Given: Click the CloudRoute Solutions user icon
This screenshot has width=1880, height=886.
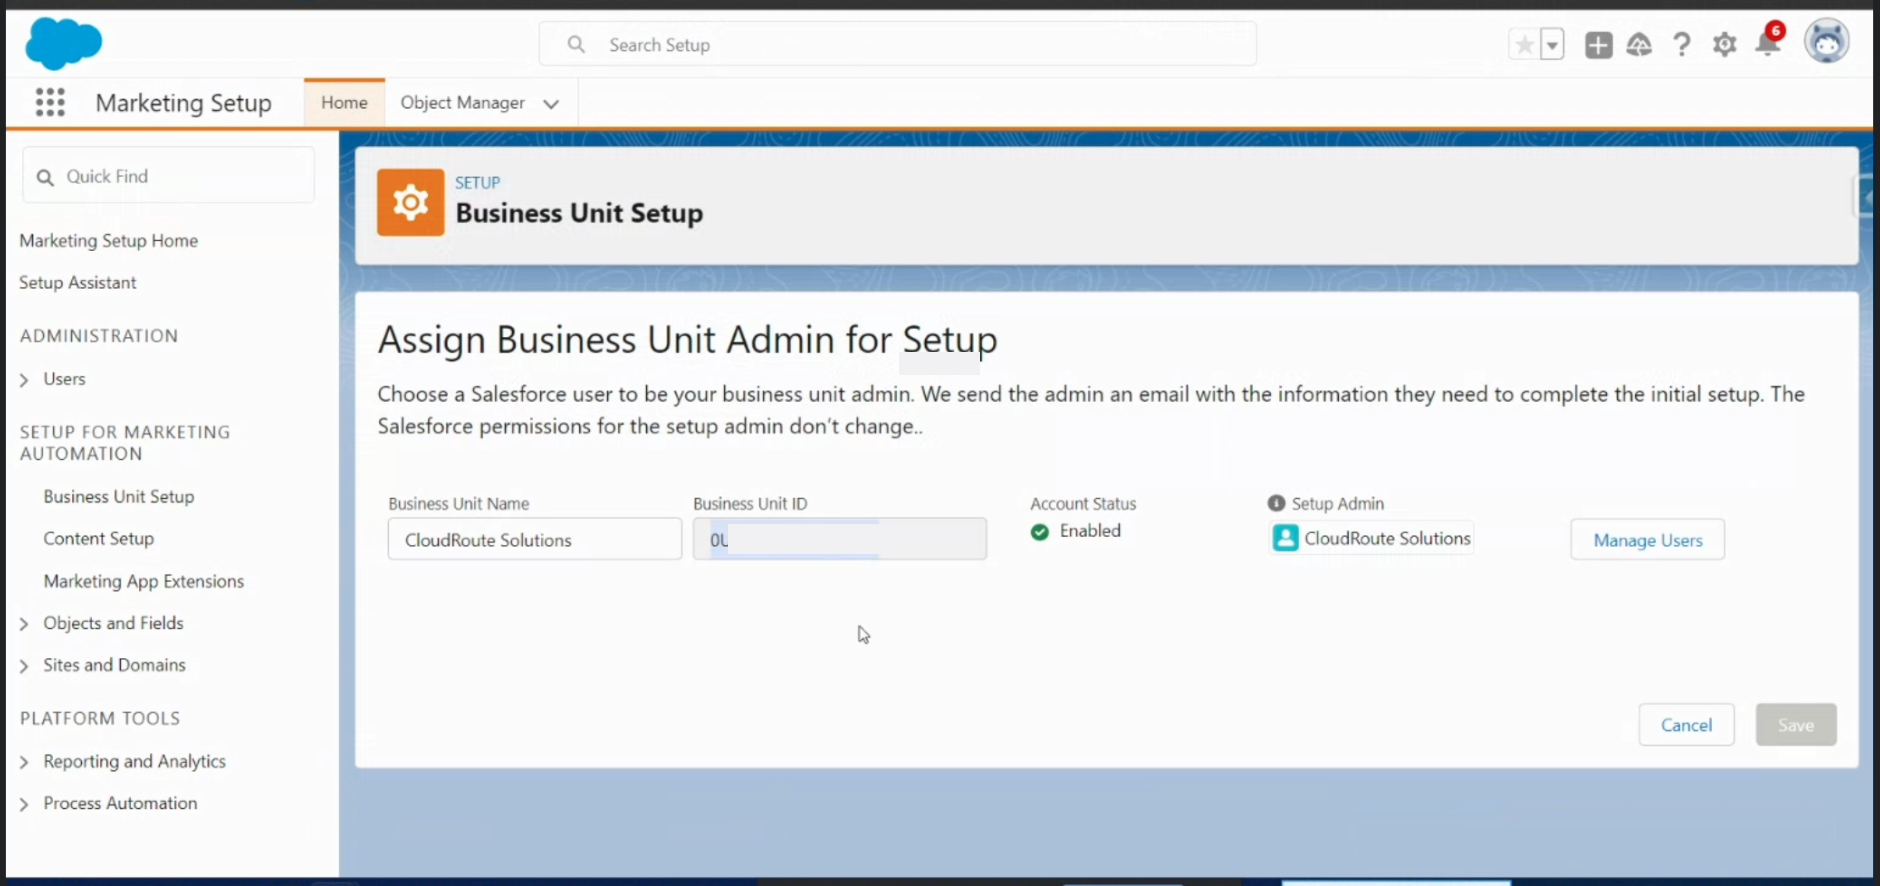Looking at the screenshot, I should click(1285, 538).
